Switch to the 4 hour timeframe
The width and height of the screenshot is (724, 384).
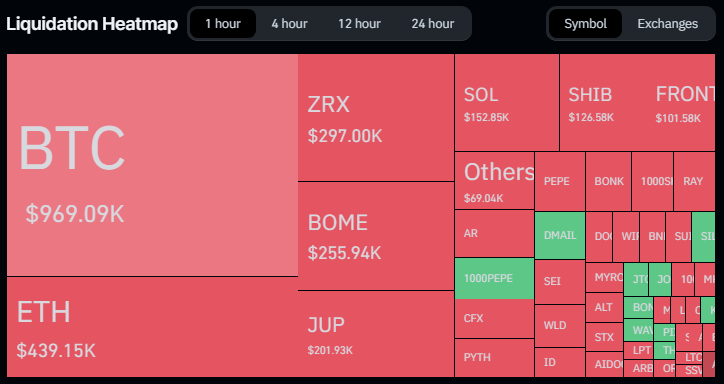tap(289, 24)
